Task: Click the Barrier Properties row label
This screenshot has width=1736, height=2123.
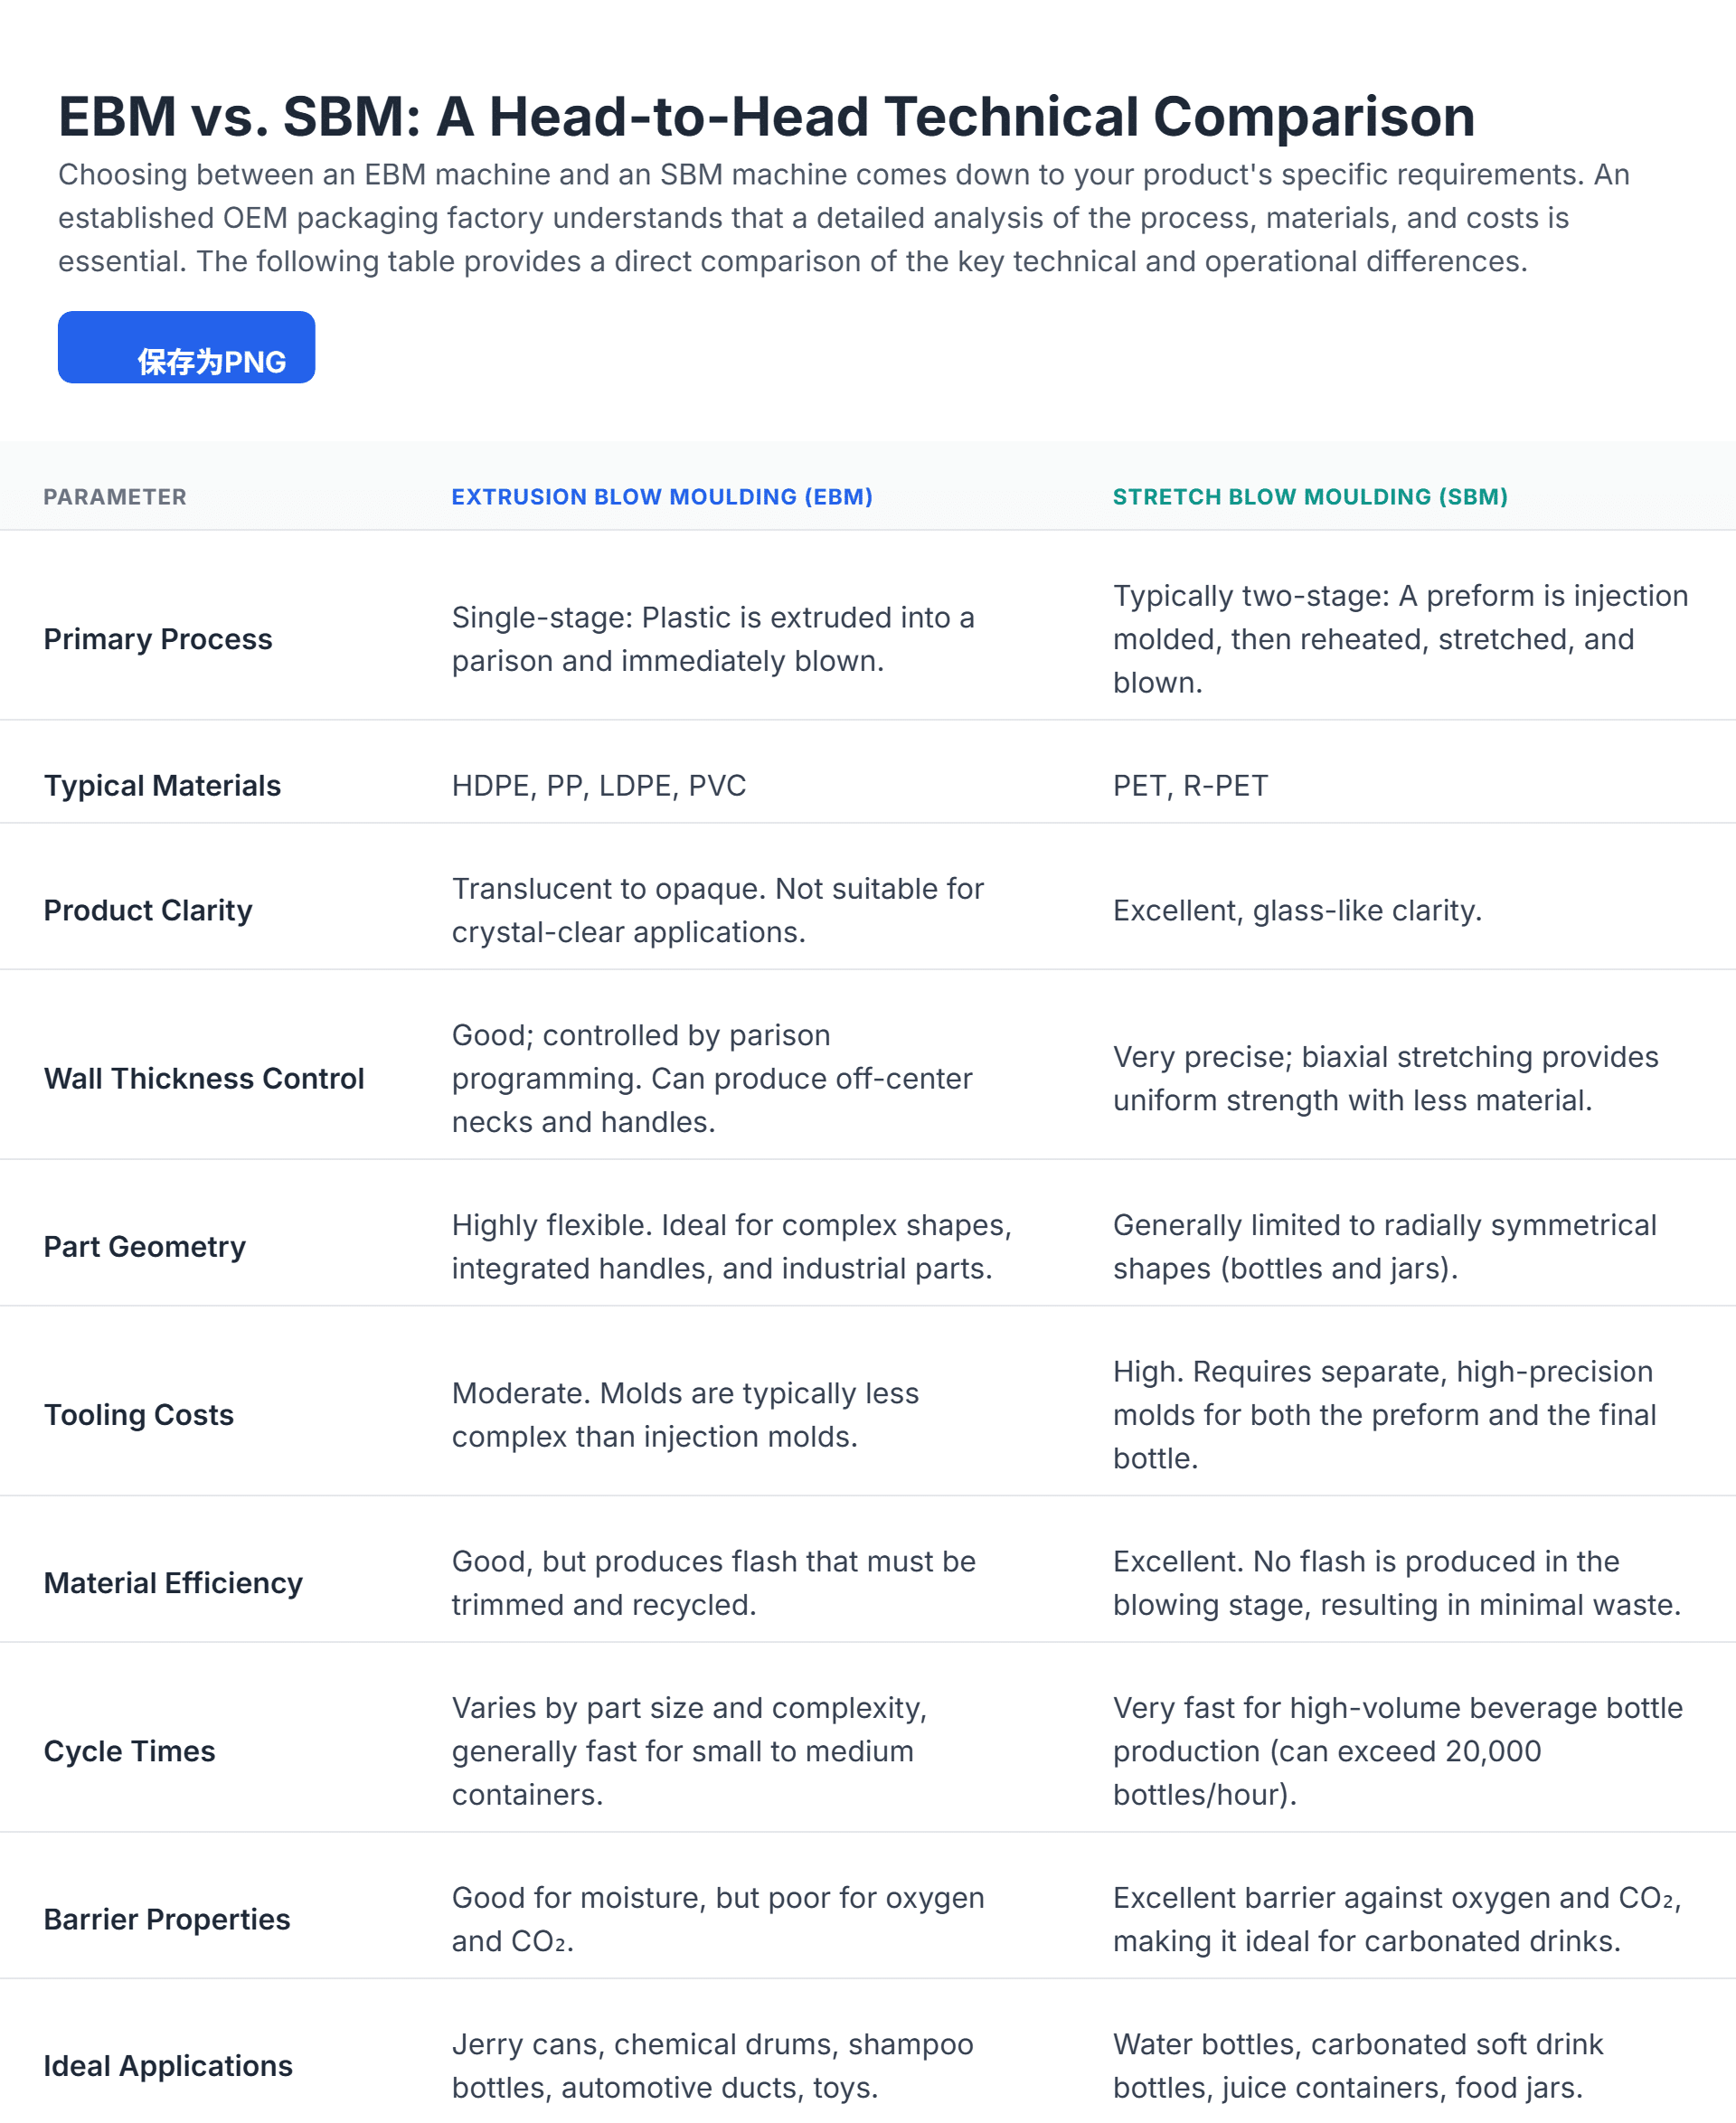Action: [x=167, y=1919]
